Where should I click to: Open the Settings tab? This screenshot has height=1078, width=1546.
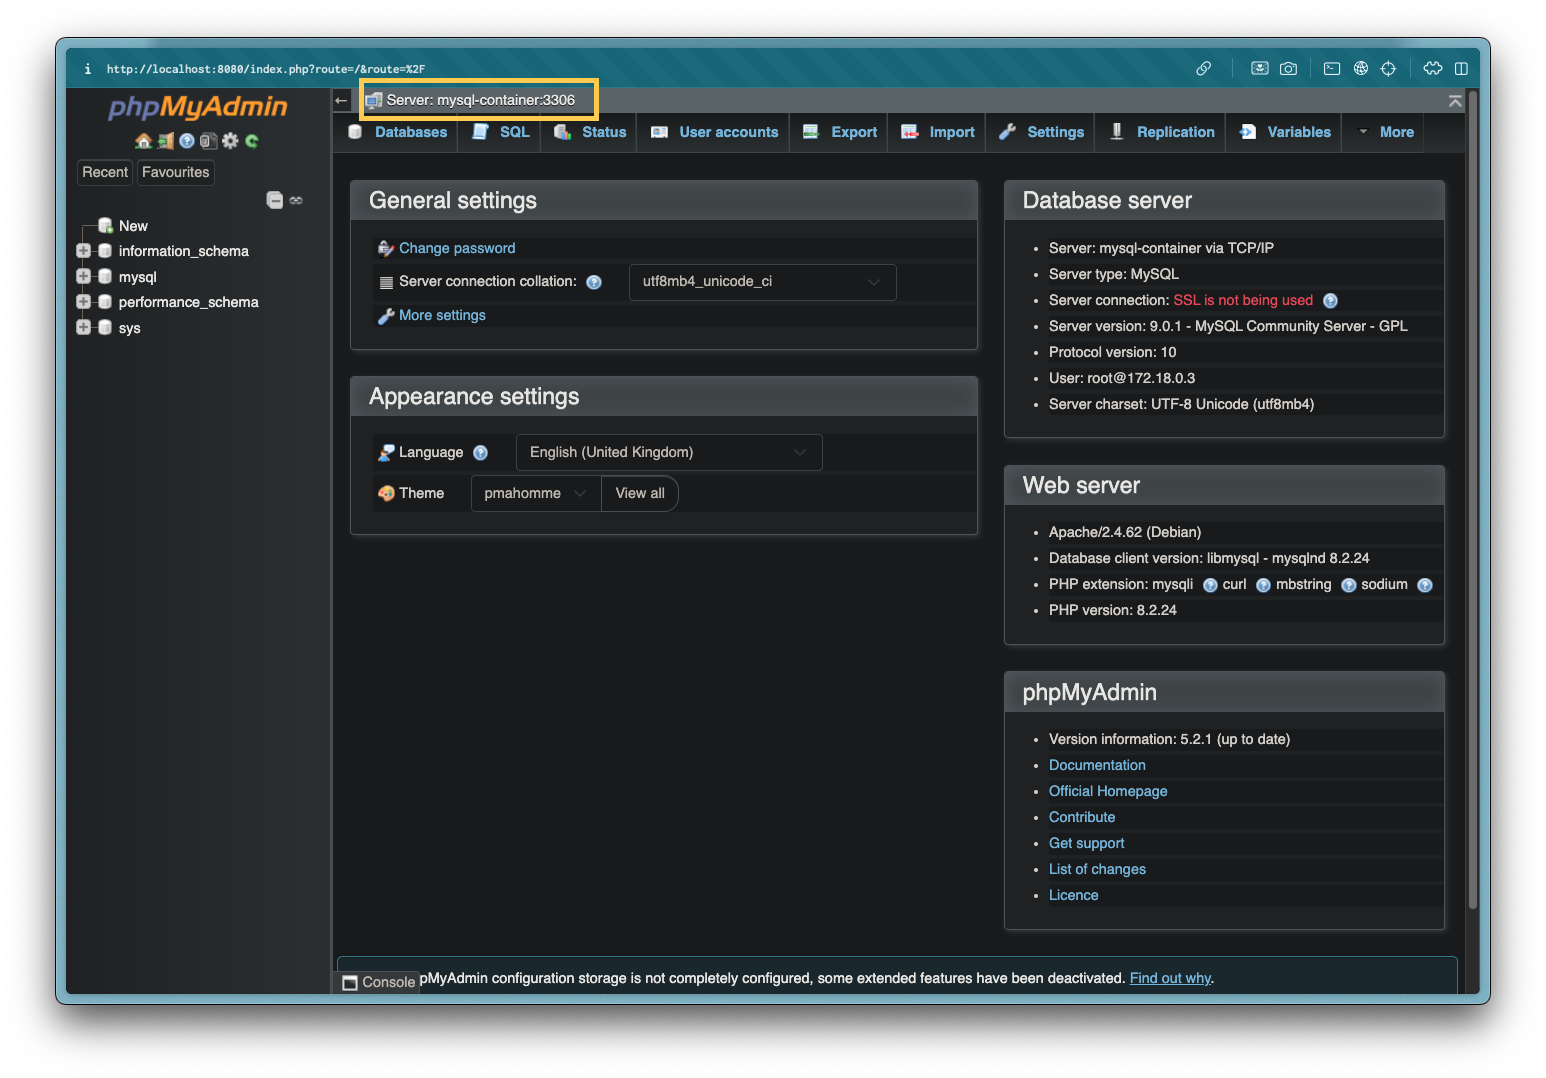pyautogui.click(x=1041, y=132)
